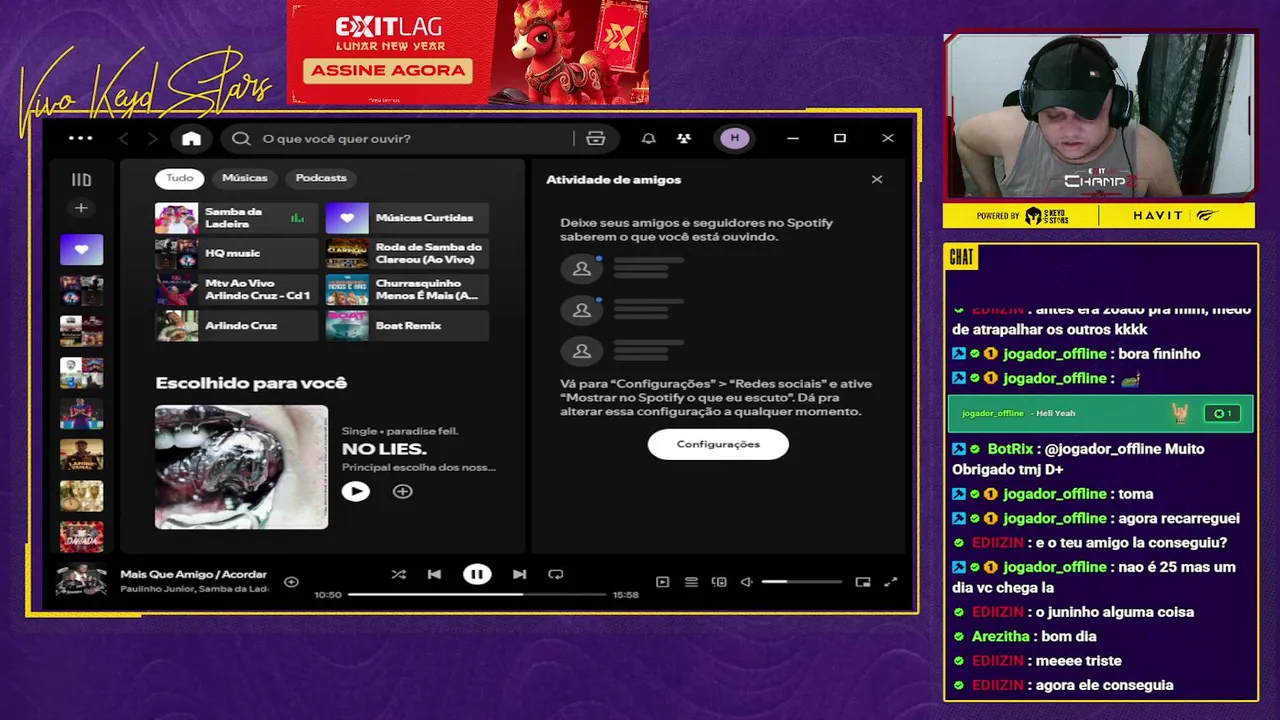
Task: Toggle the Now Playing view icon
Action: 662,582
